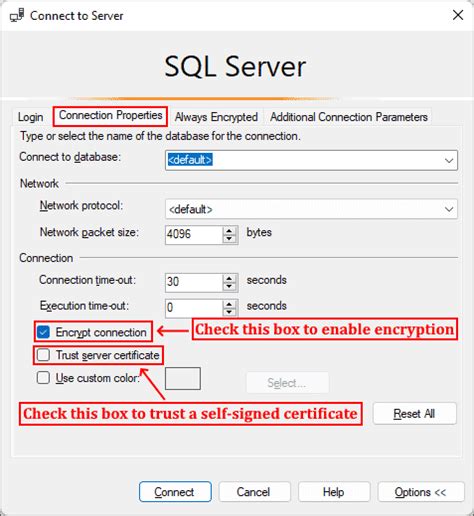Collapse the dialog with Options <<
Viewport: 474px width, 516px height.
(420, 492)
